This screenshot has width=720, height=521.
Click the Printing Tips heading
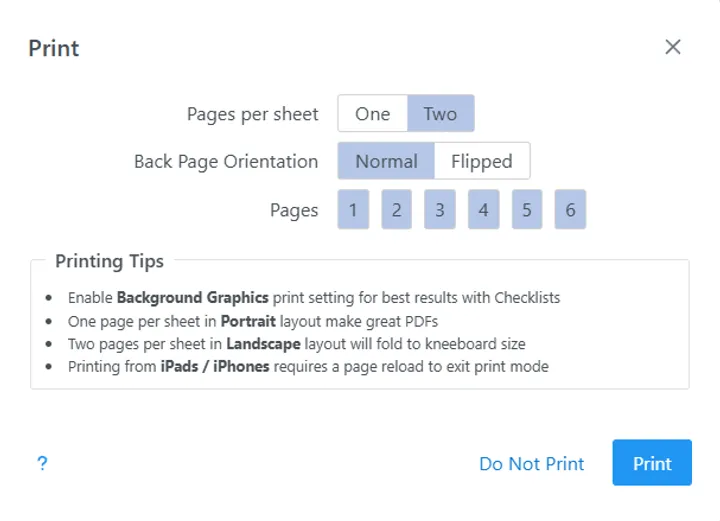(109, 262)
